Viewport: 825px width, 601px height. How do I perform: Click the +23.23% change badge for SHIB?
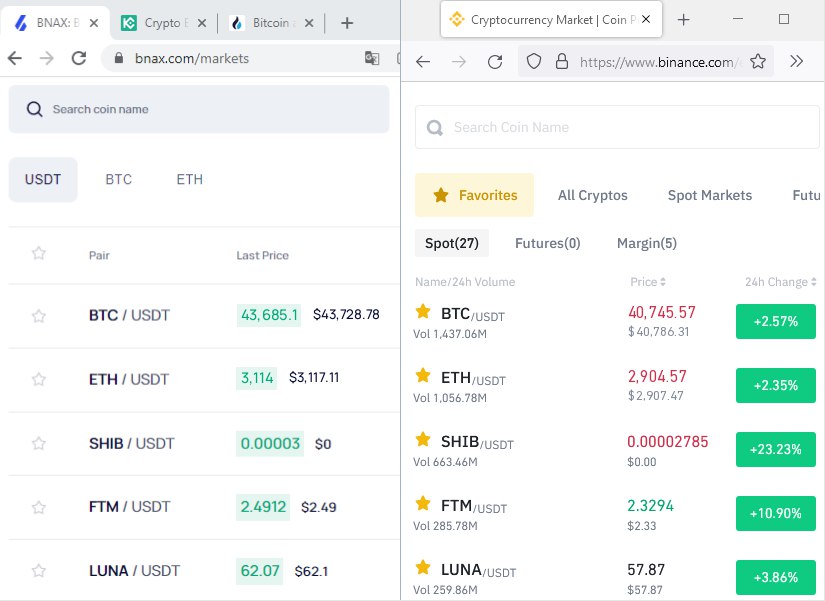776,449
